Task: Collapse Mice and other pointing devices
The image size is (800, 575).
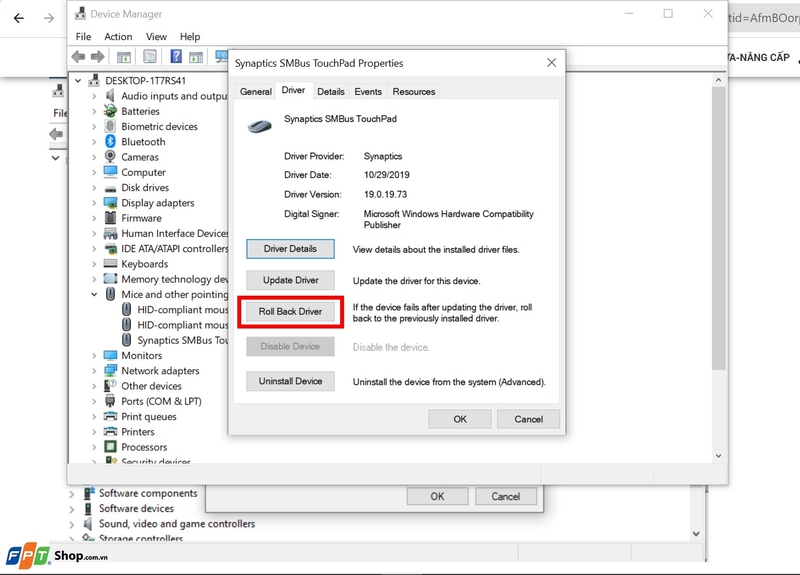Action: pos(94,294)
